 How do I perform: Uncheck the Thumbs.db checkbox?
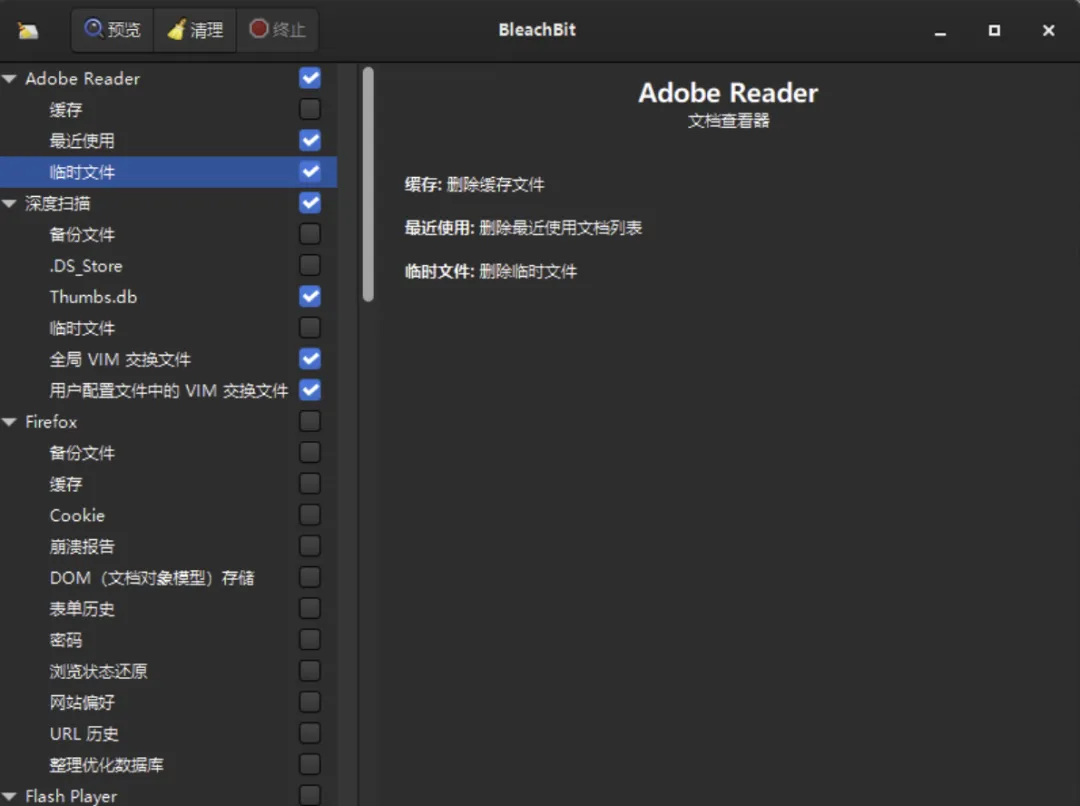[310, 296]
